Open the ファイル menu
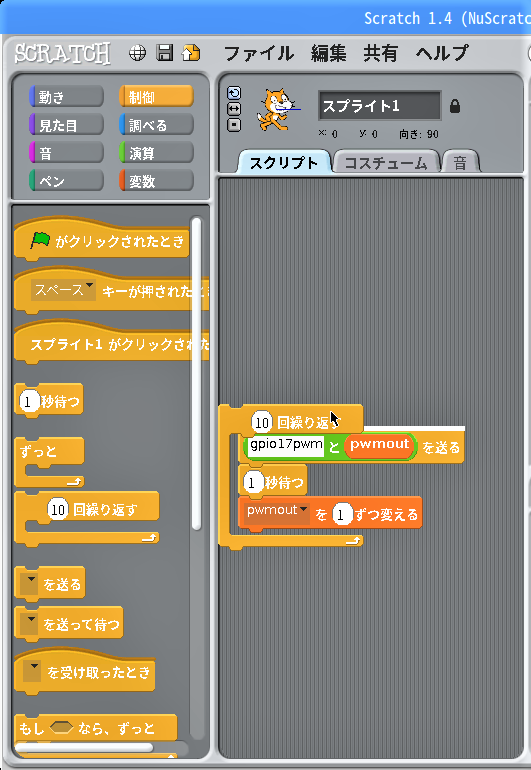This screenshot has height=770, width=531. [x=259, y=53]
